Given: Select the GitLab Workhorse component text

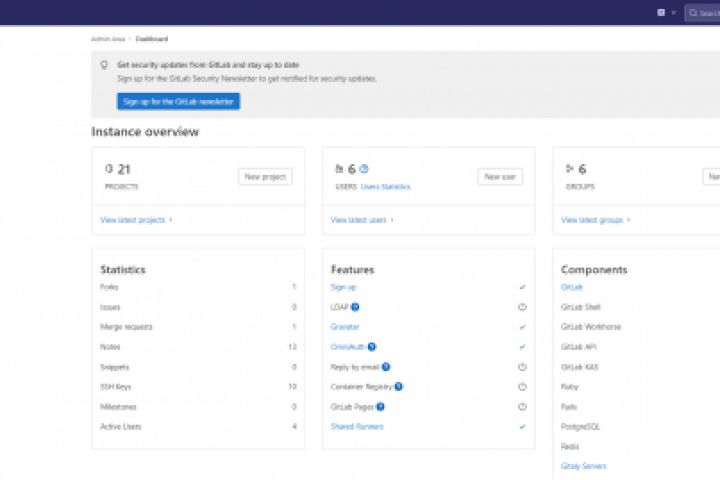Looking at the screenshot, I should [x=591, y=327].
